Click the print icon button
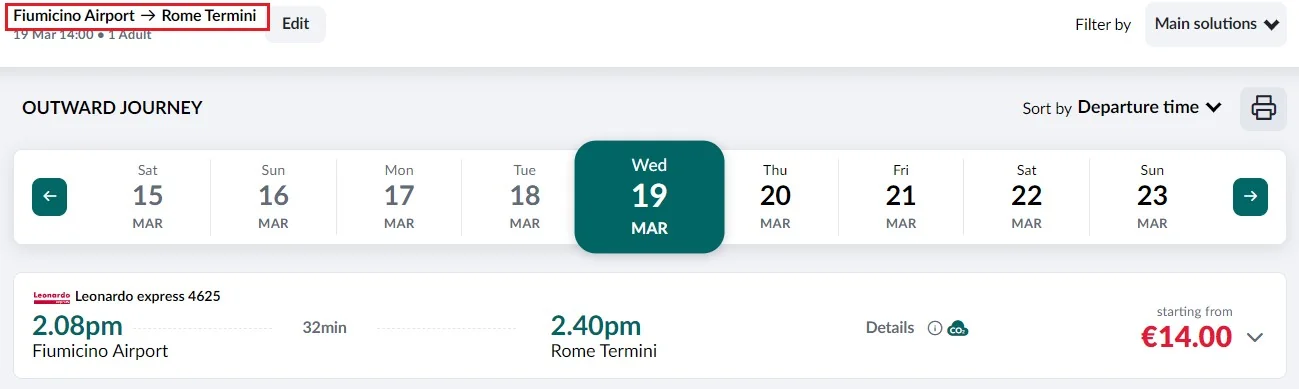Image resolution: width=1299 pixels, height=389 pixels. [x=1263, y=108]
